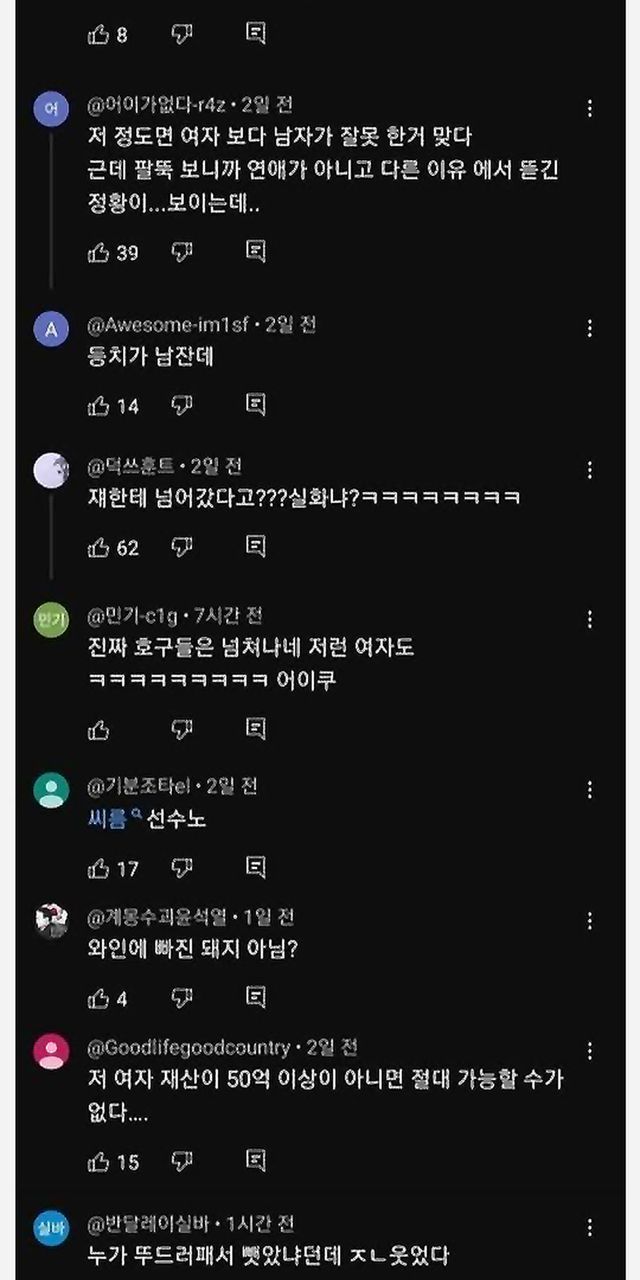Dislike the comment by @Awesome-im1sf
The image size is (640, 1280).
[181, 405]
